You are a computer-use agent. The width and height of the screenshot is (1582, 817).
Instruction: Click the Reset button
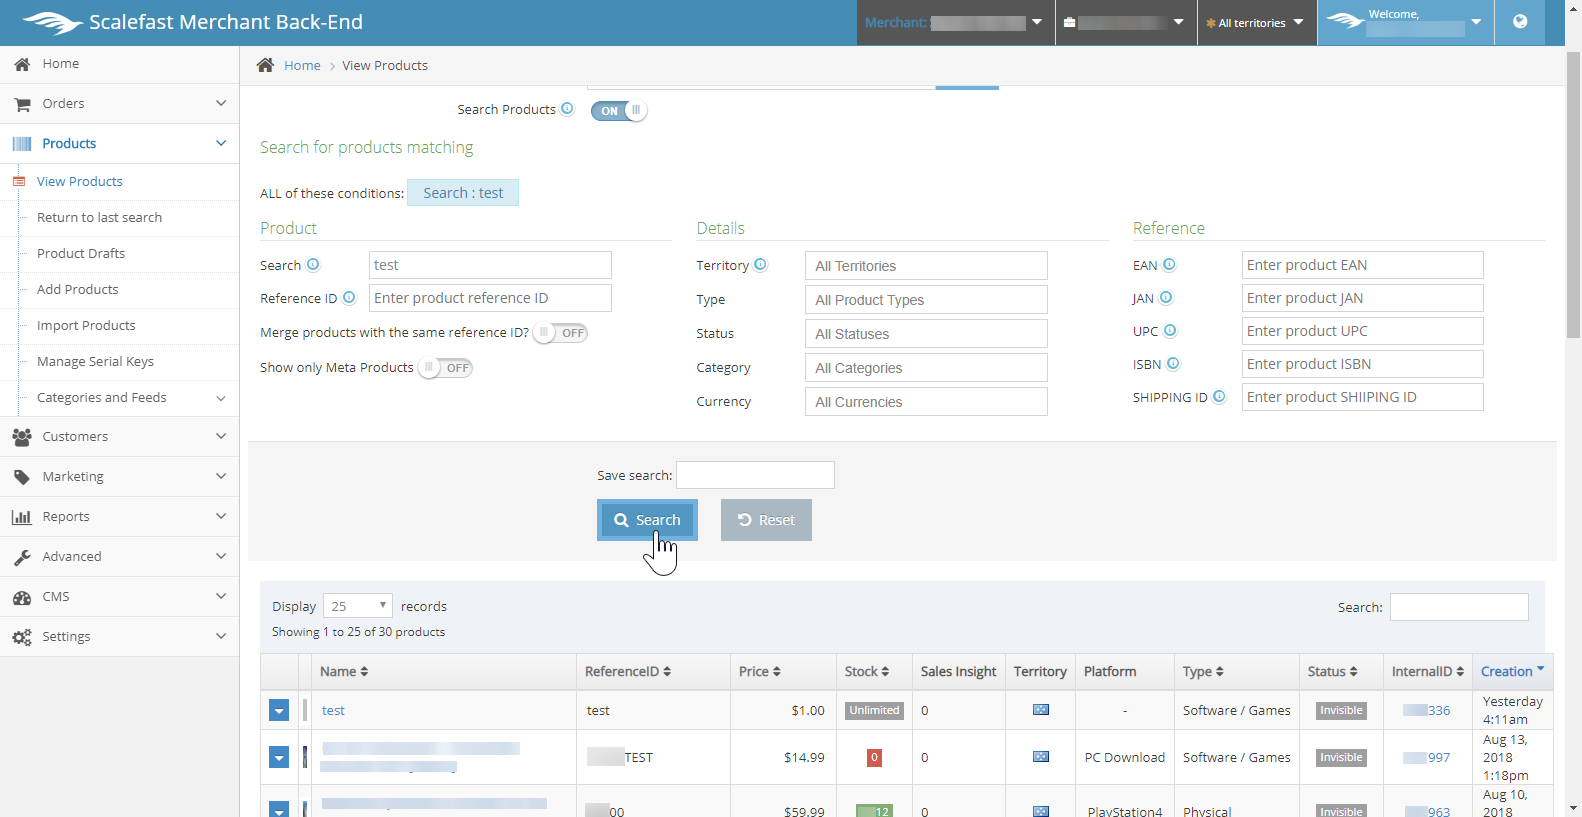(766, 520)
